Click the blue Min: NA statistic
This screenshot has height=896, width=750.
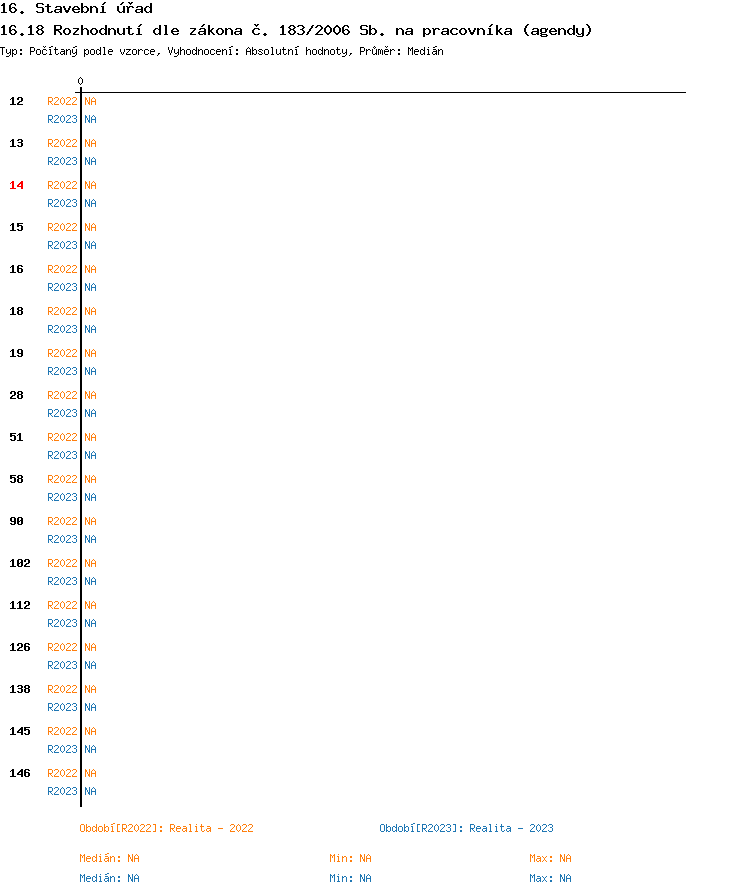[350, 878]
